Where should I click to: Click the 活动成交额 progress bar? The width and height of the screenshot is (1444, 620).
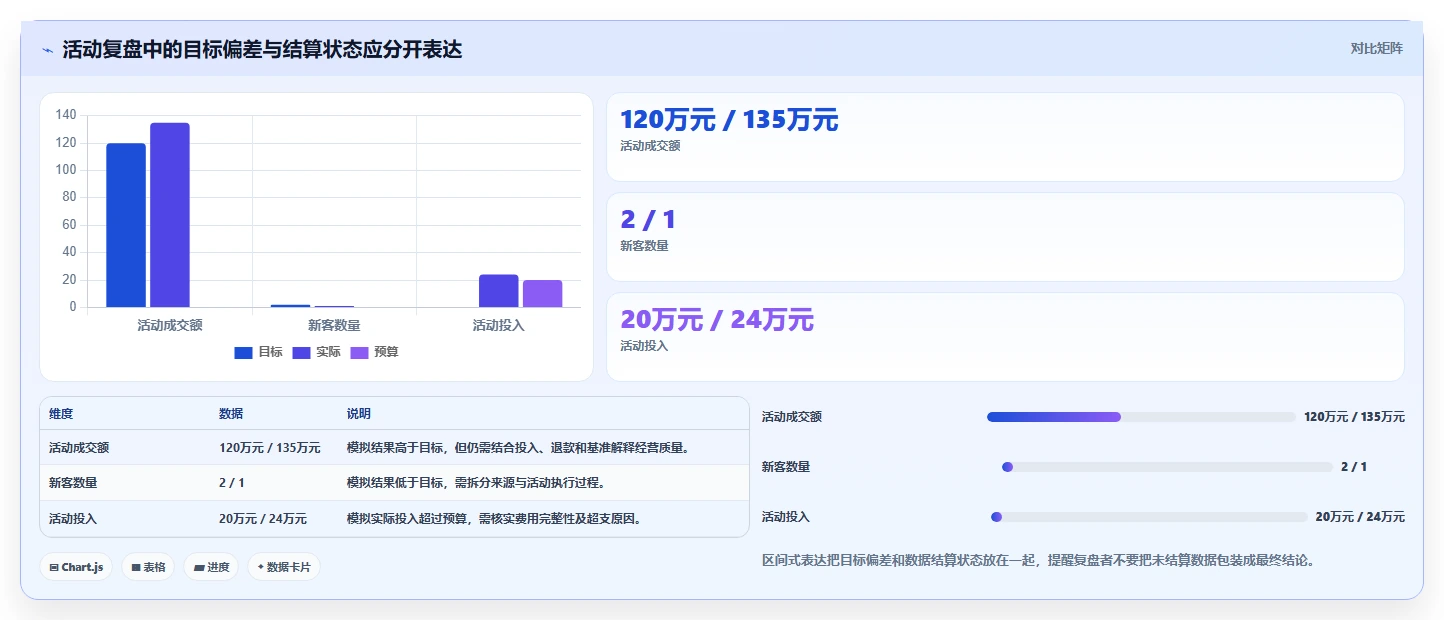point(1141,417)
